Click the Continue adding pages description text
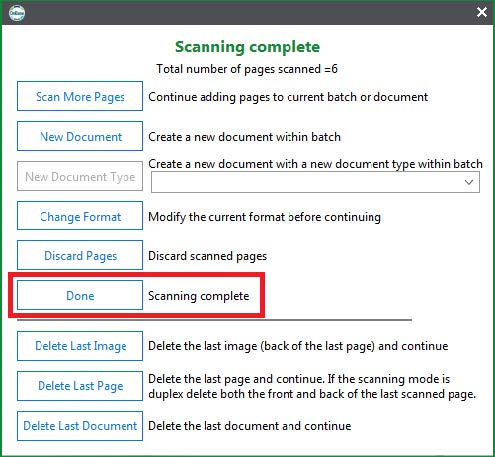This screenshot has height=457, width=495. point(288,97)
